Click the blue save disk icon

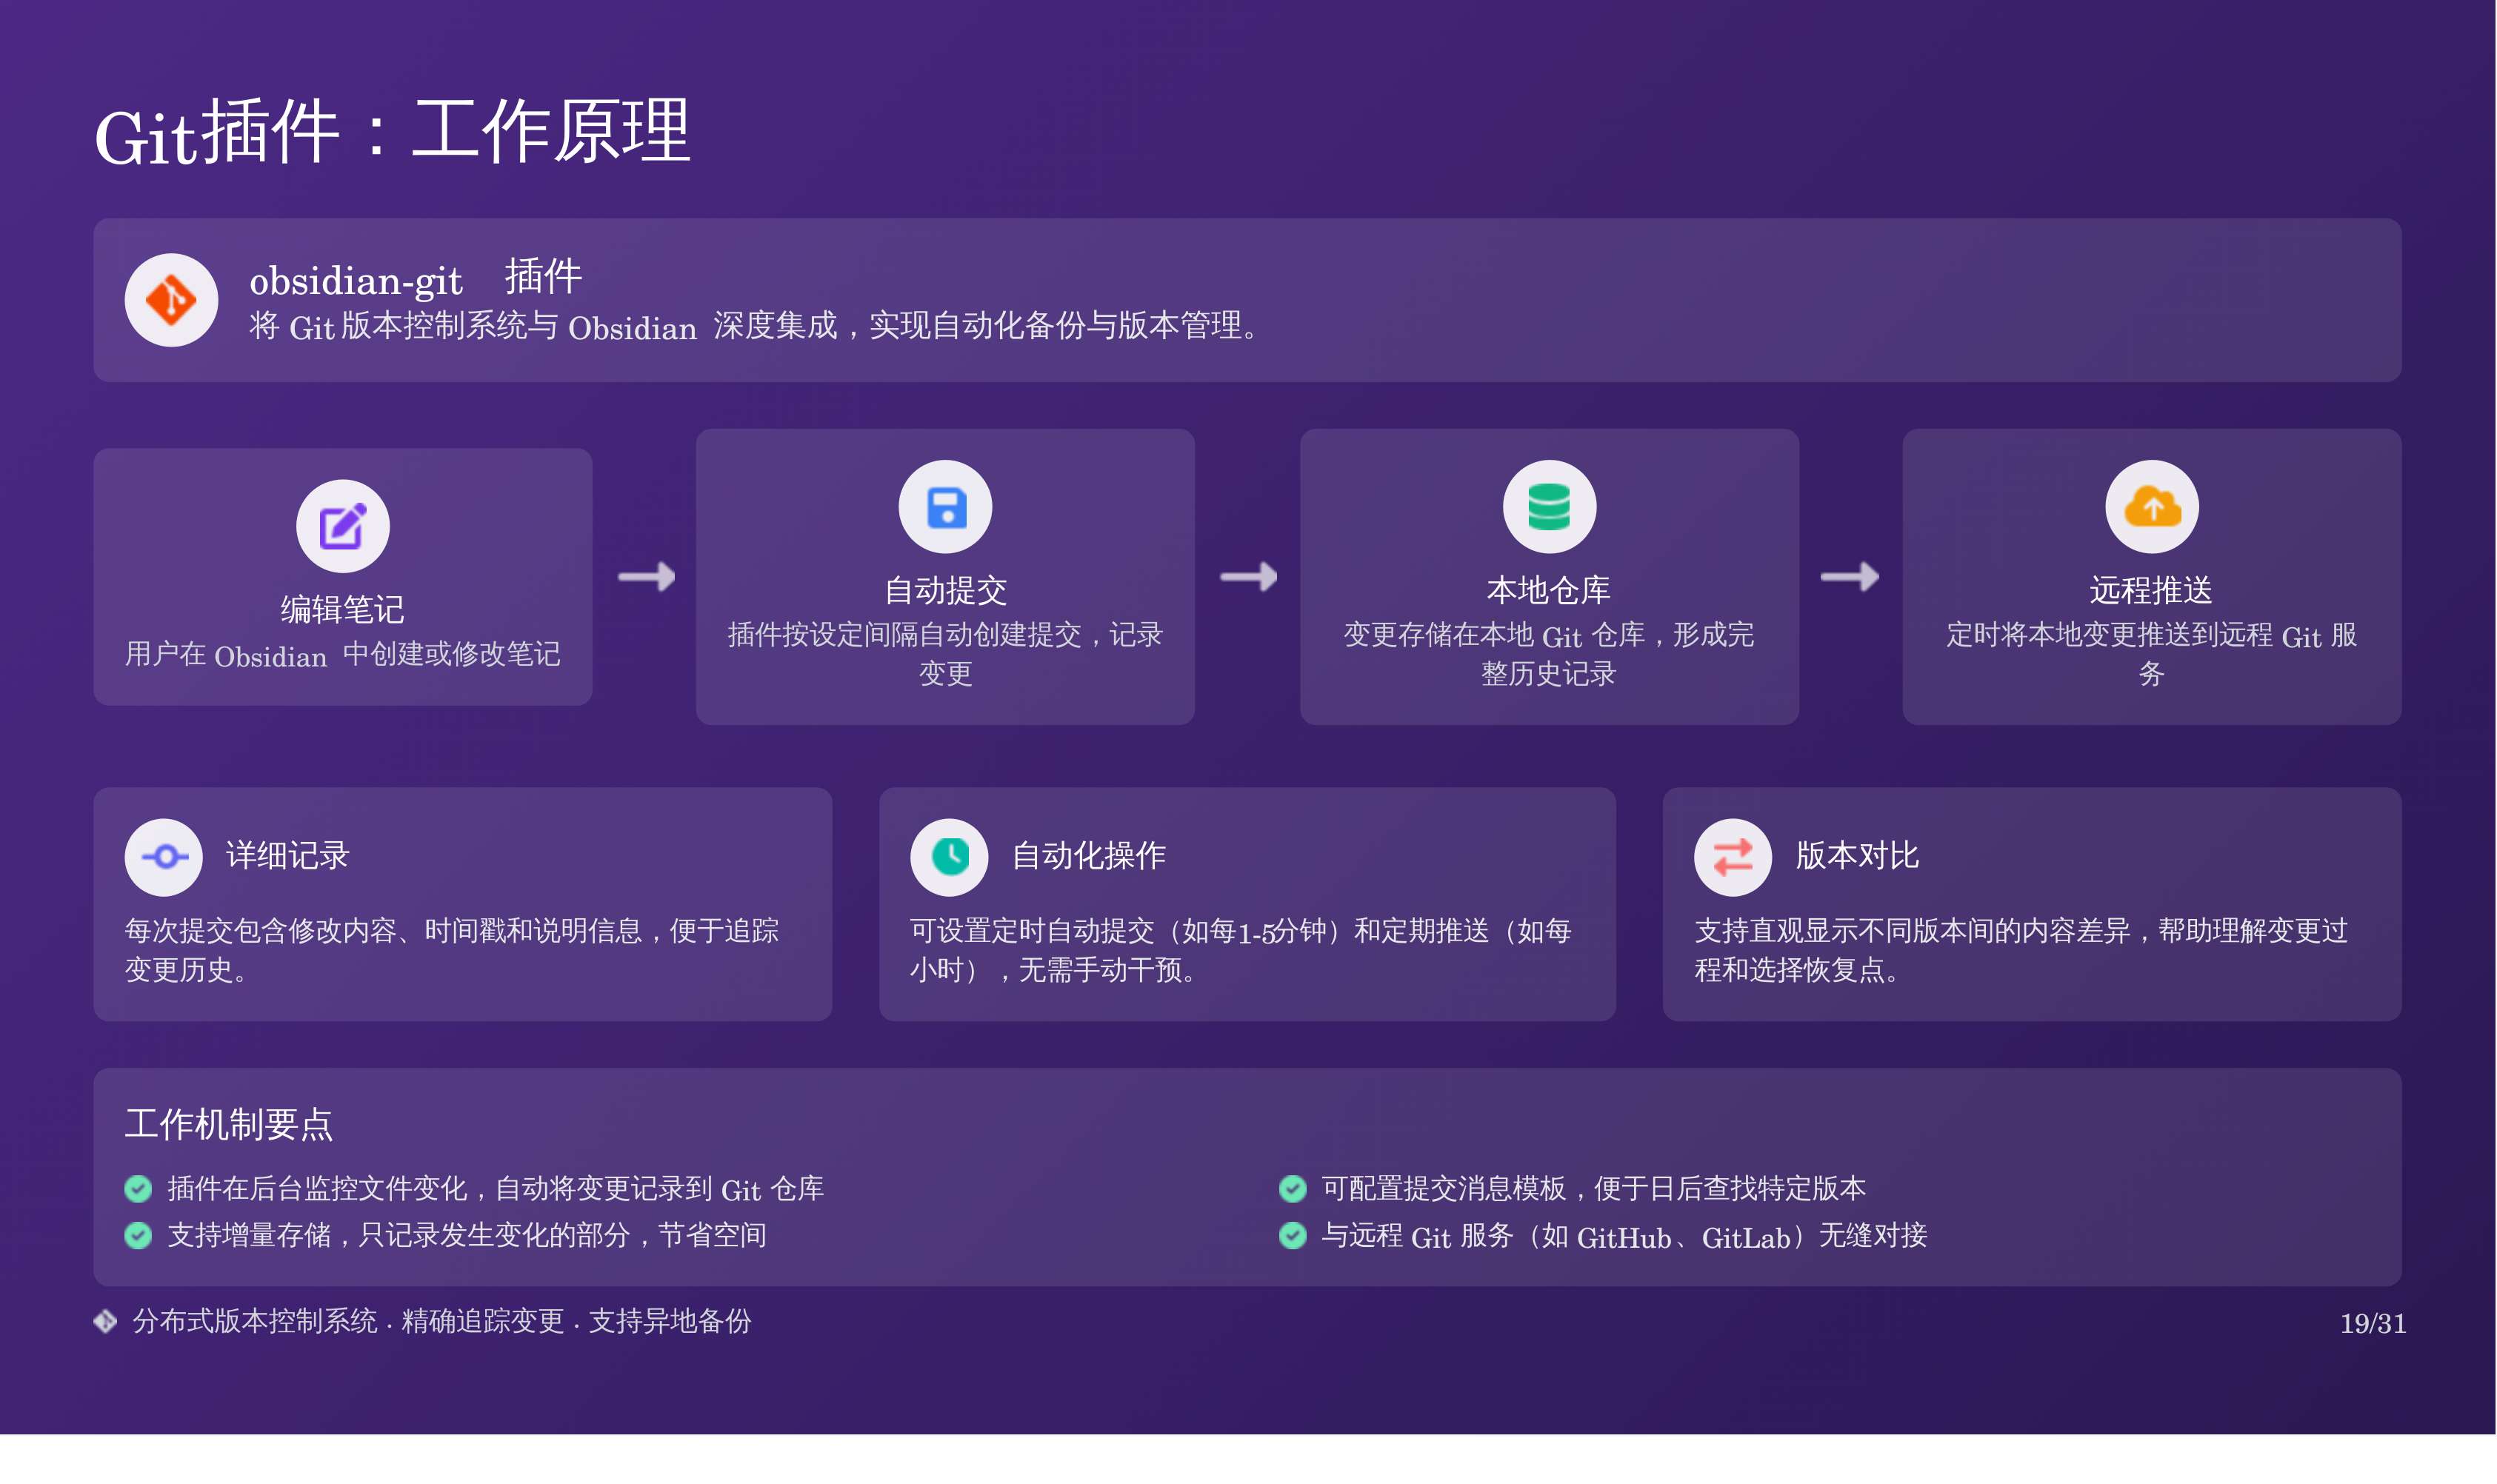coord(945,507)
